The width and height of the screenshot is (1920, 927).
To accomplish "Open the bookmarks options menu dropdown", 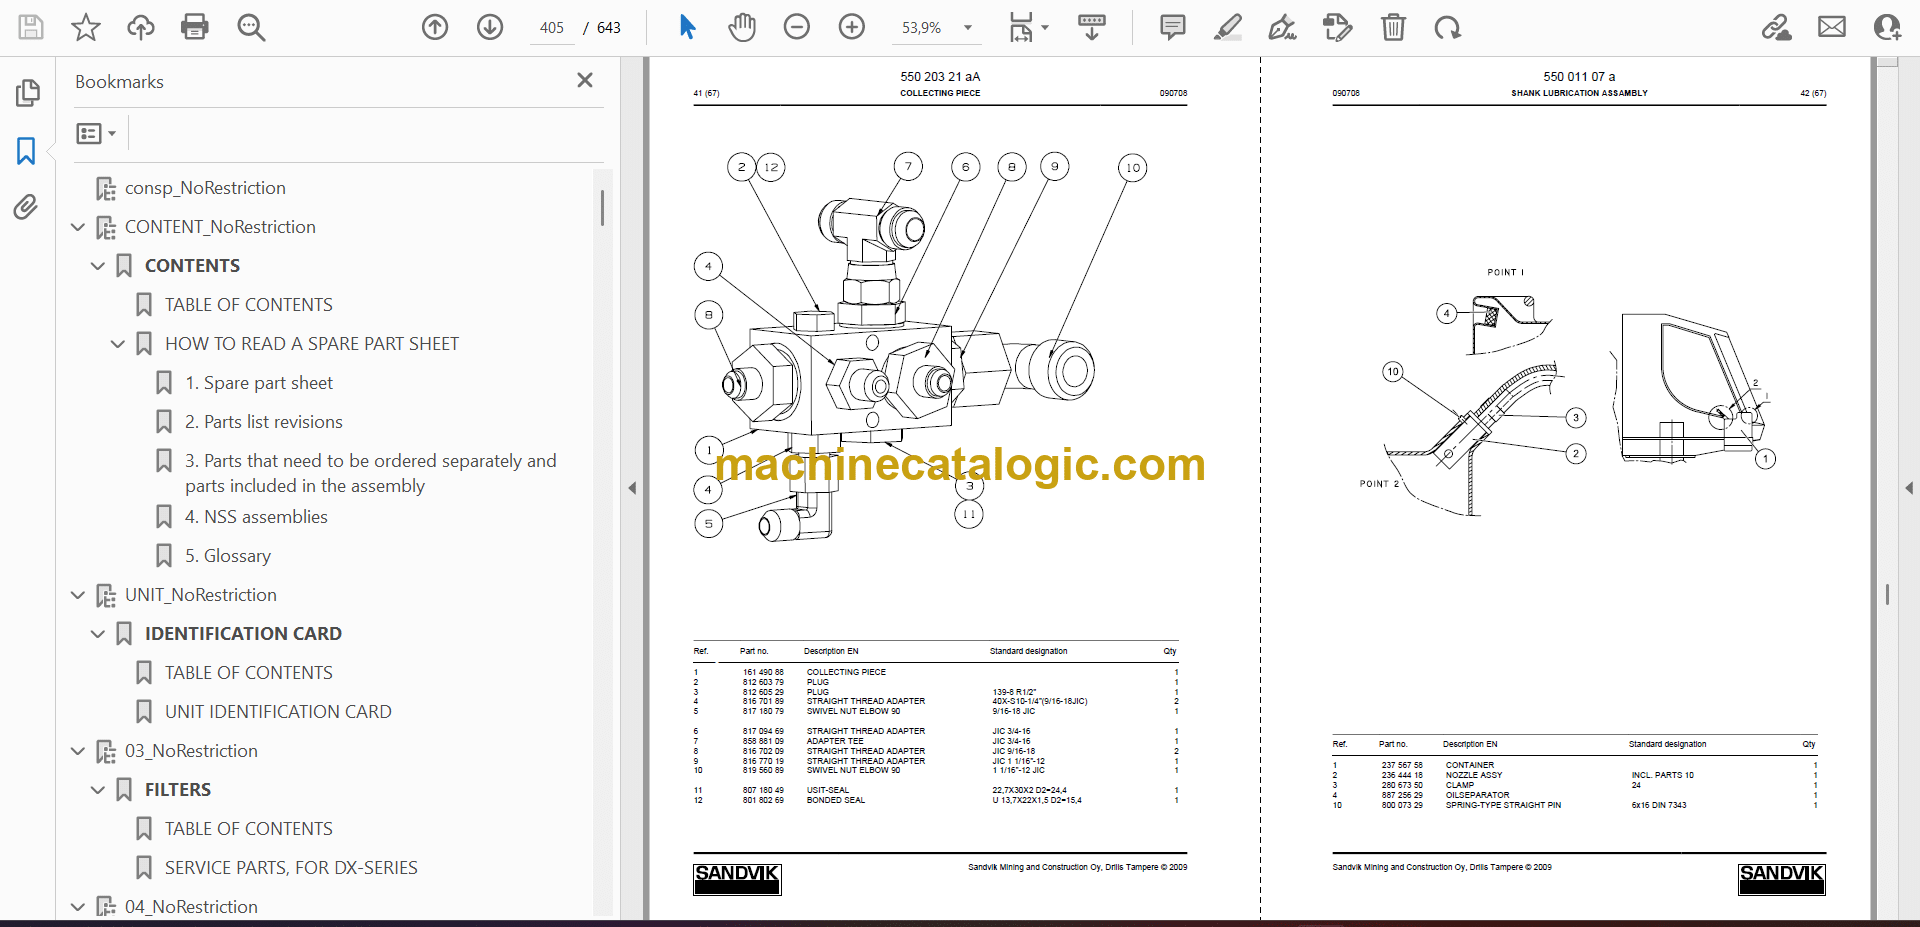I will click(x=96, y=133).
